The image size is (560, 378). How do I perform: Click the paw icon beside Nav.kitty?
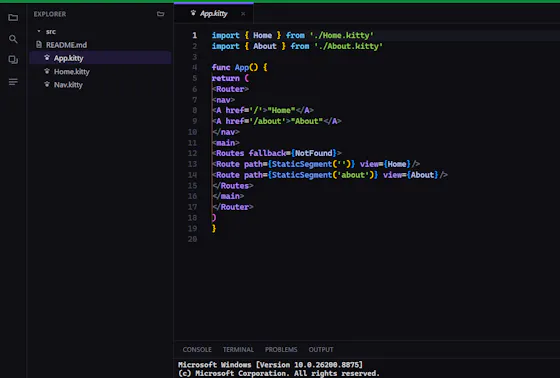pos(47,84)
